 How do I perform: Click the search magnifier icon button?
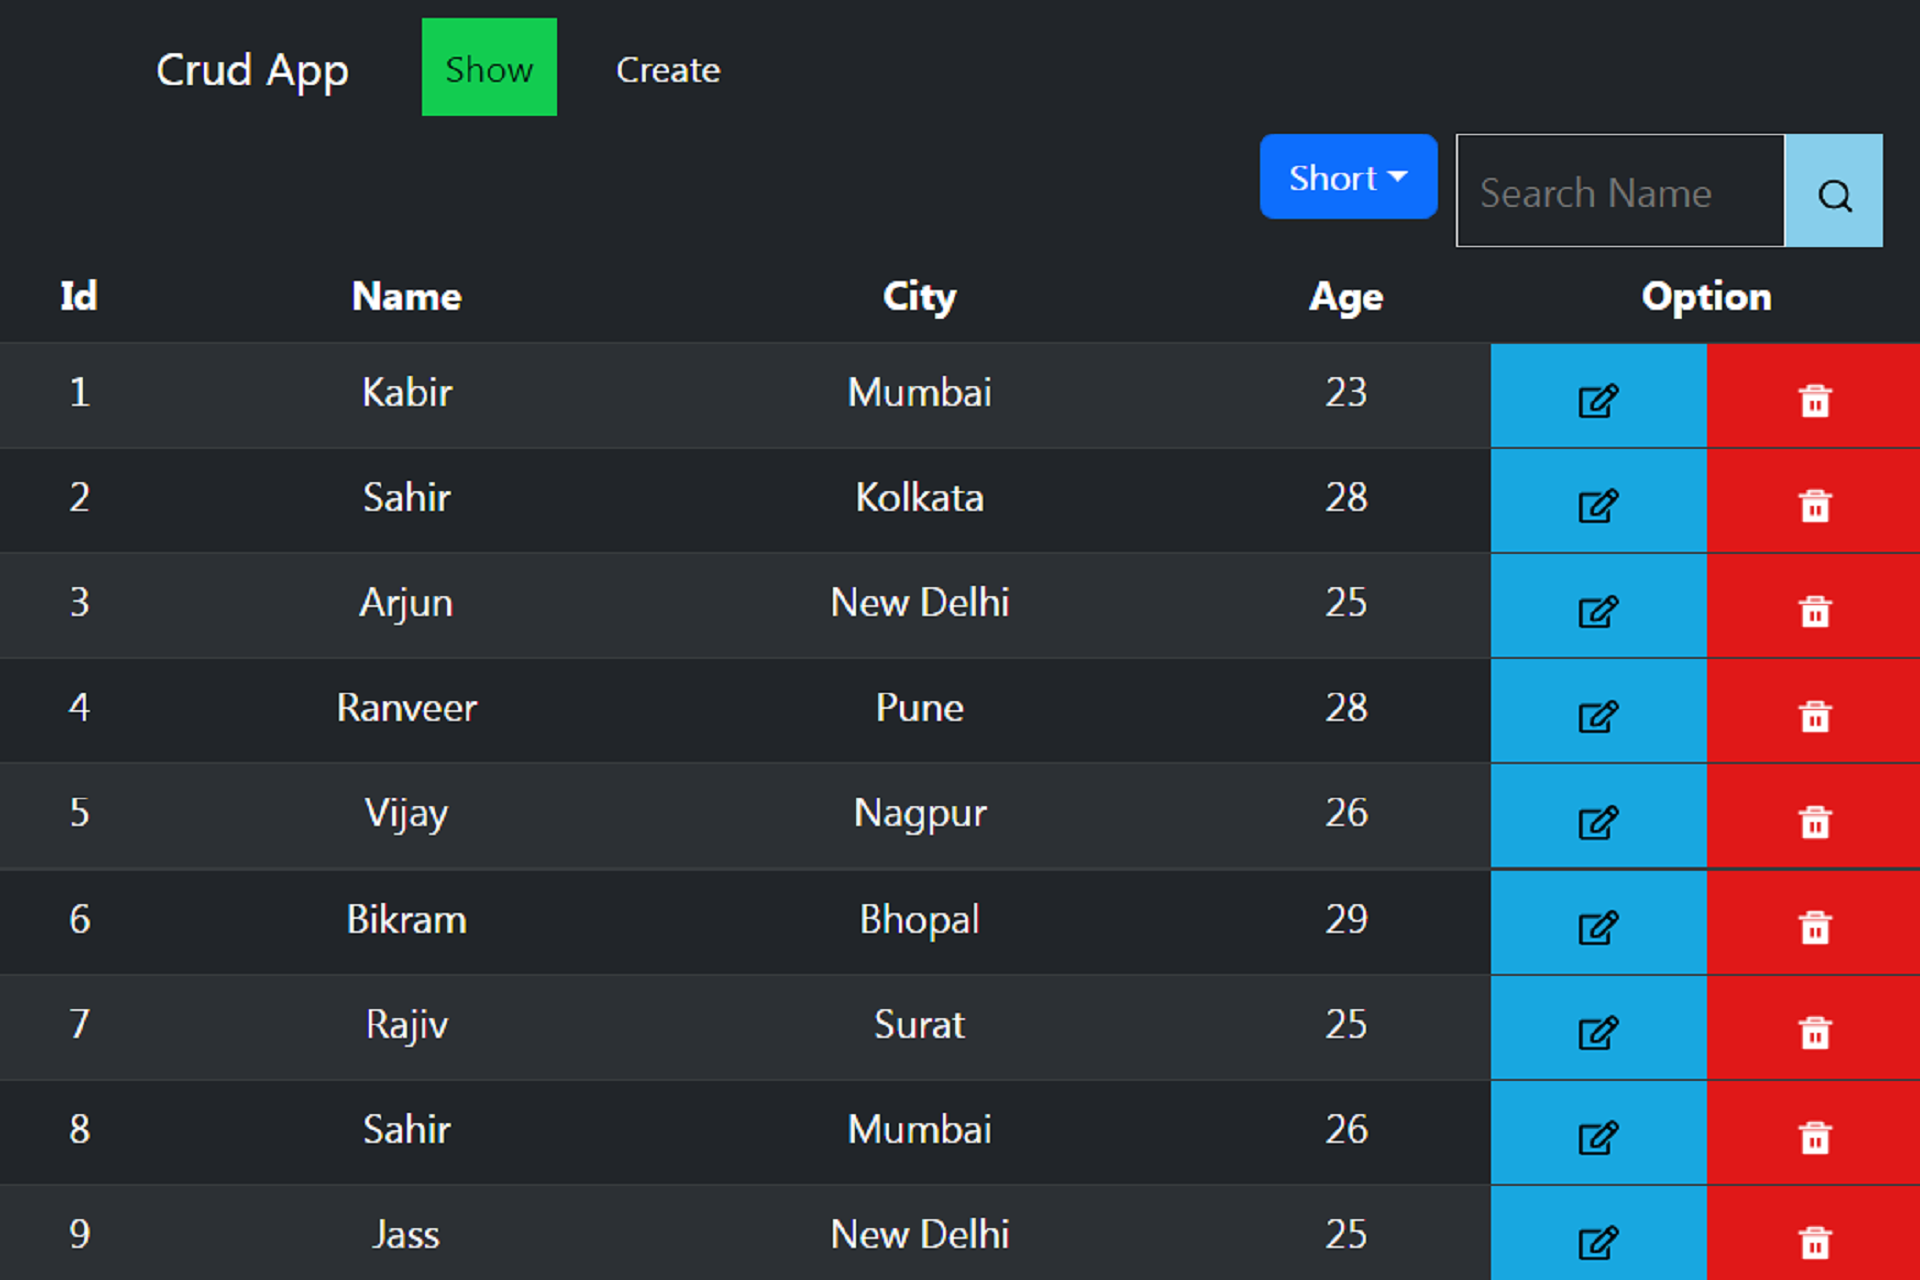pyautogui.click(x=1833, y=192)
